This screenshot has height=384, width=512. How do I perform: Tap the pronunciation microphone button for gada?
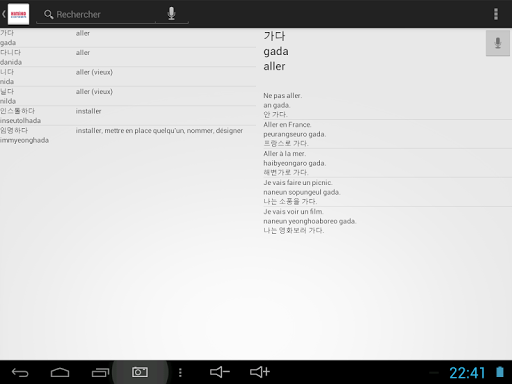(x=498, y=43)
